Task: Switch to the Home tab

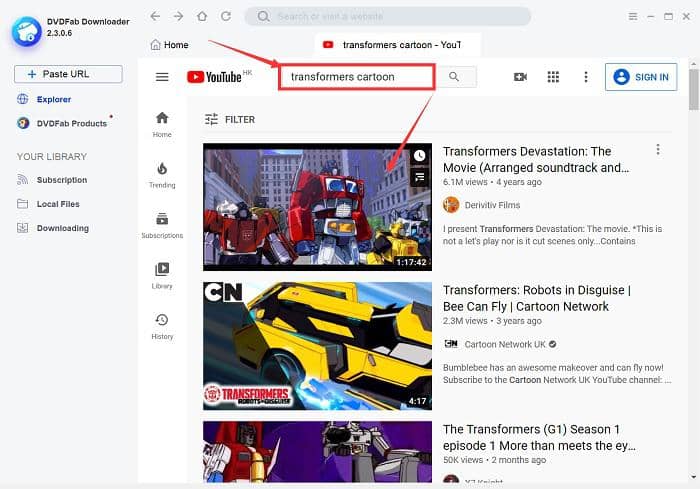Action: point(170,45)
